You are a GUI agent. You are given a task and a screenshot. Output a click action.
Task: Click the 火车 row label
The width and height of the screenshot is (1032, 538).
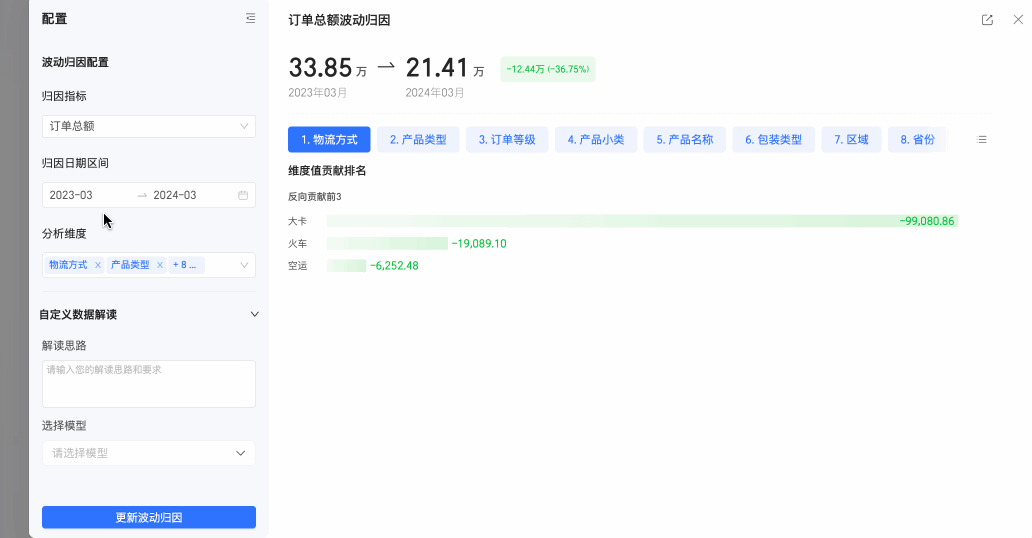(x=297, y=244)
